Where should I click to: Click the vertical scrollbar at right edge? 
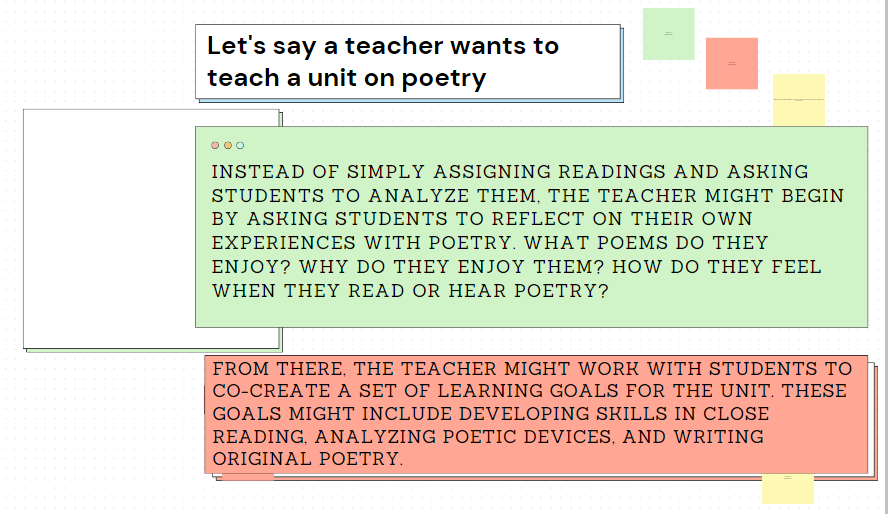(x=885, y=257)
